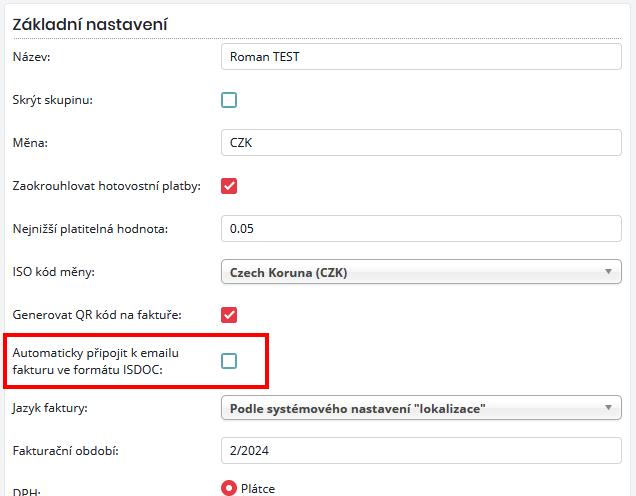Click the 'Název:' label text
Viewport: 636px width, 496px height.
pyautogui.click(x=32, y=57)
